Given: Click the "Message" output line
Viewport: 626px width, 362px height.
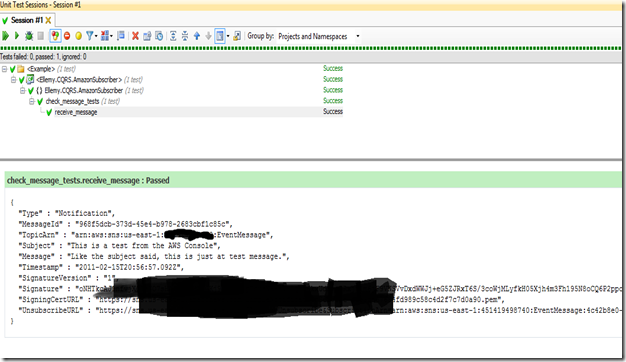Looking at the screenshot, I should (x=154, y=257).
